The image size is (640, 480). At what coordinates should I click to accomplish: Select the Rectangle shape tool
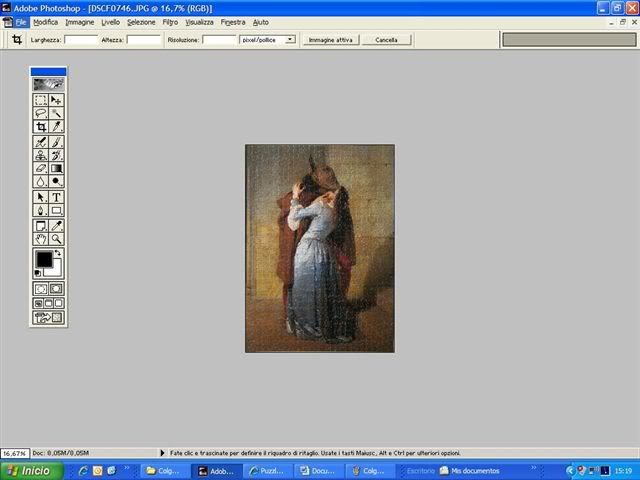[x=56, y=210]
